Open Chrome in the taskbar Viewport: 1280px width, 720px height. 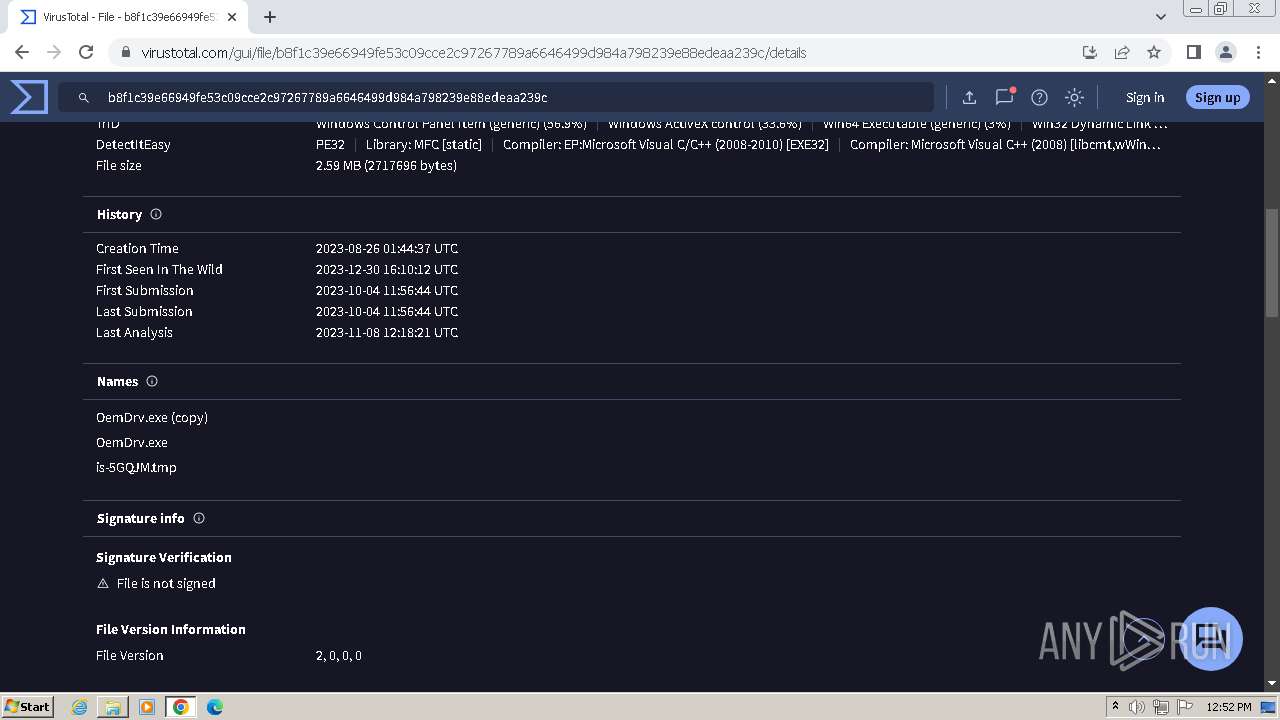181,707
